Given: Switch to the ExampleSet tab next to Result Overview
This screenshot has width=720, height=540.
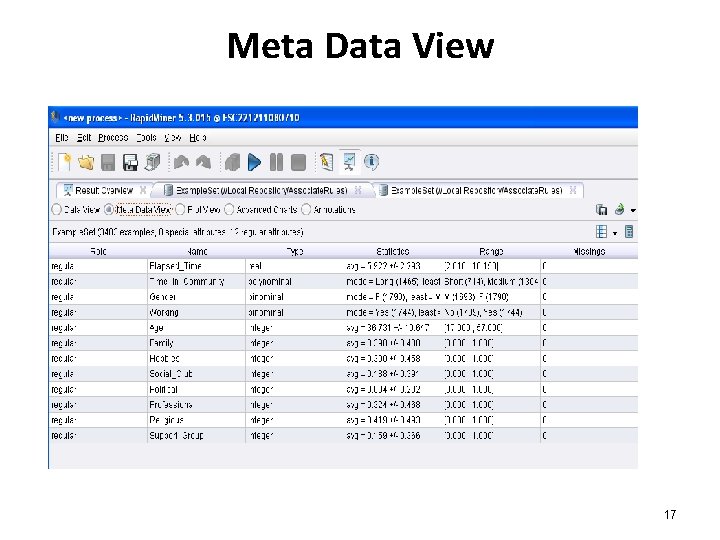Looking at the screenshot, I should (x=262, y=190).
